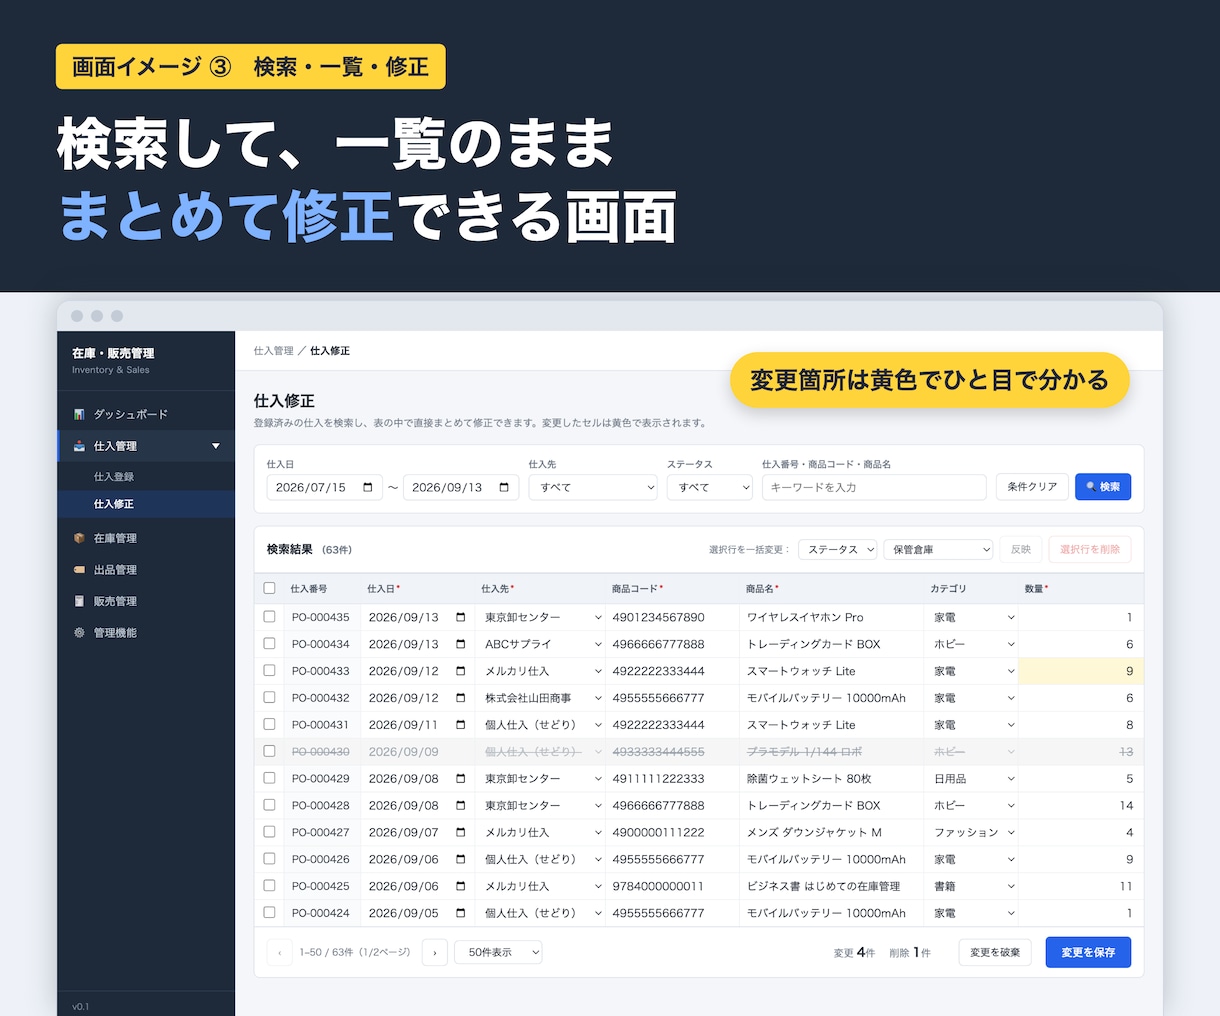Open date picker icon in row PO-000424

[461, 913]
